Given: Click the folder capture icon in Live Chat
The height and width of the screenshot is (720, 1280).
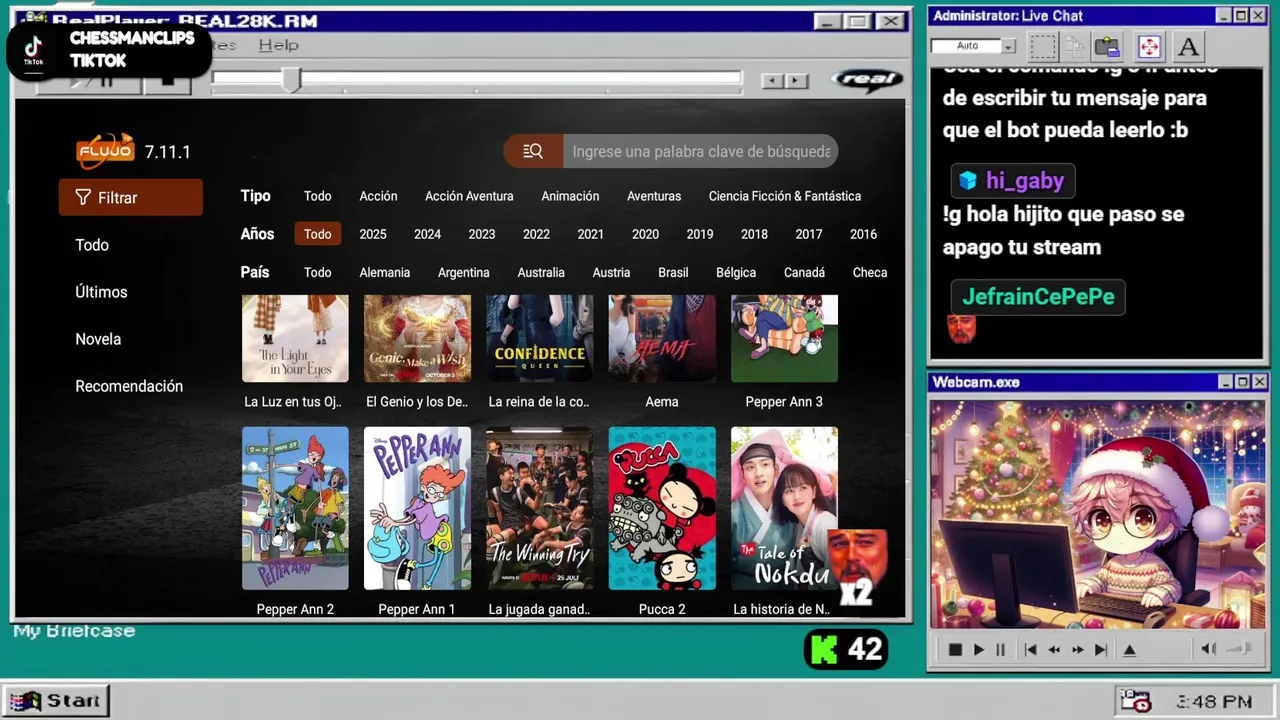Looking at the screenshot, I should point(1107,46).
